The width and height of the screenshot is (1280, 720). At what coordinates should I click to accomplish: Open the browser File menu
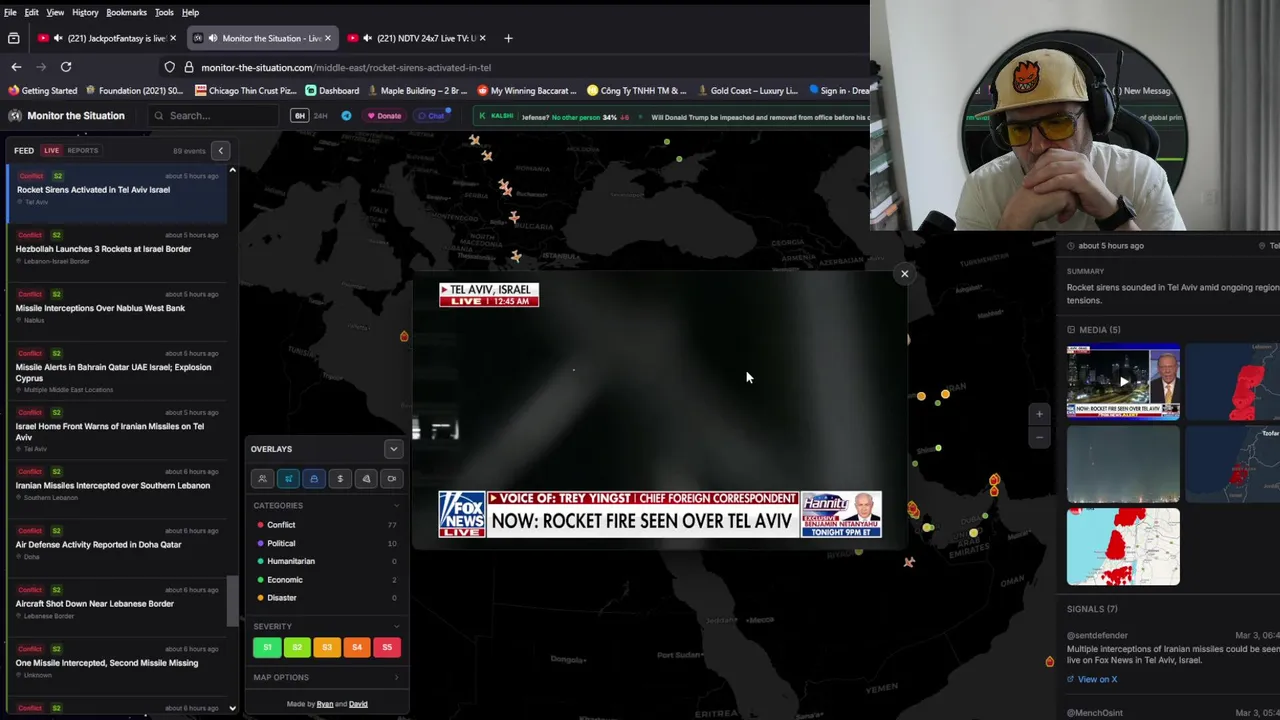pos(10,12)
